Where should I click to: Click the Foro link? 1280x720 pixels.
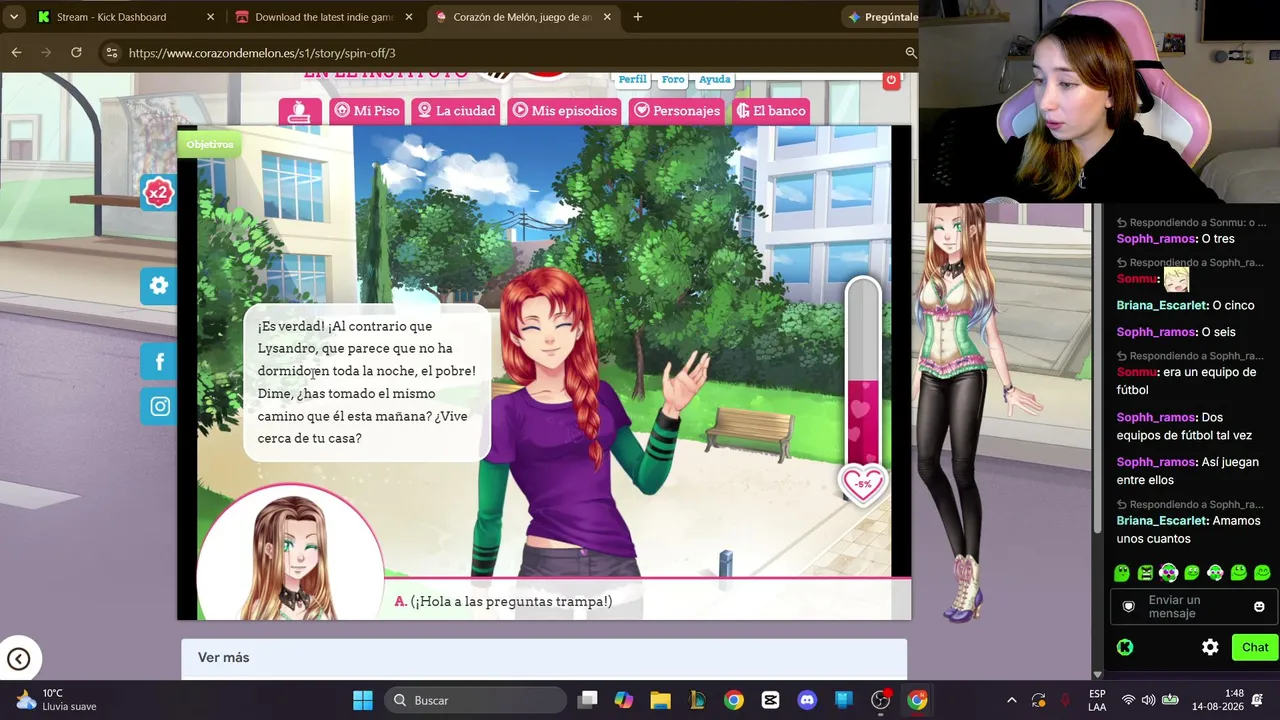[672, 79]
